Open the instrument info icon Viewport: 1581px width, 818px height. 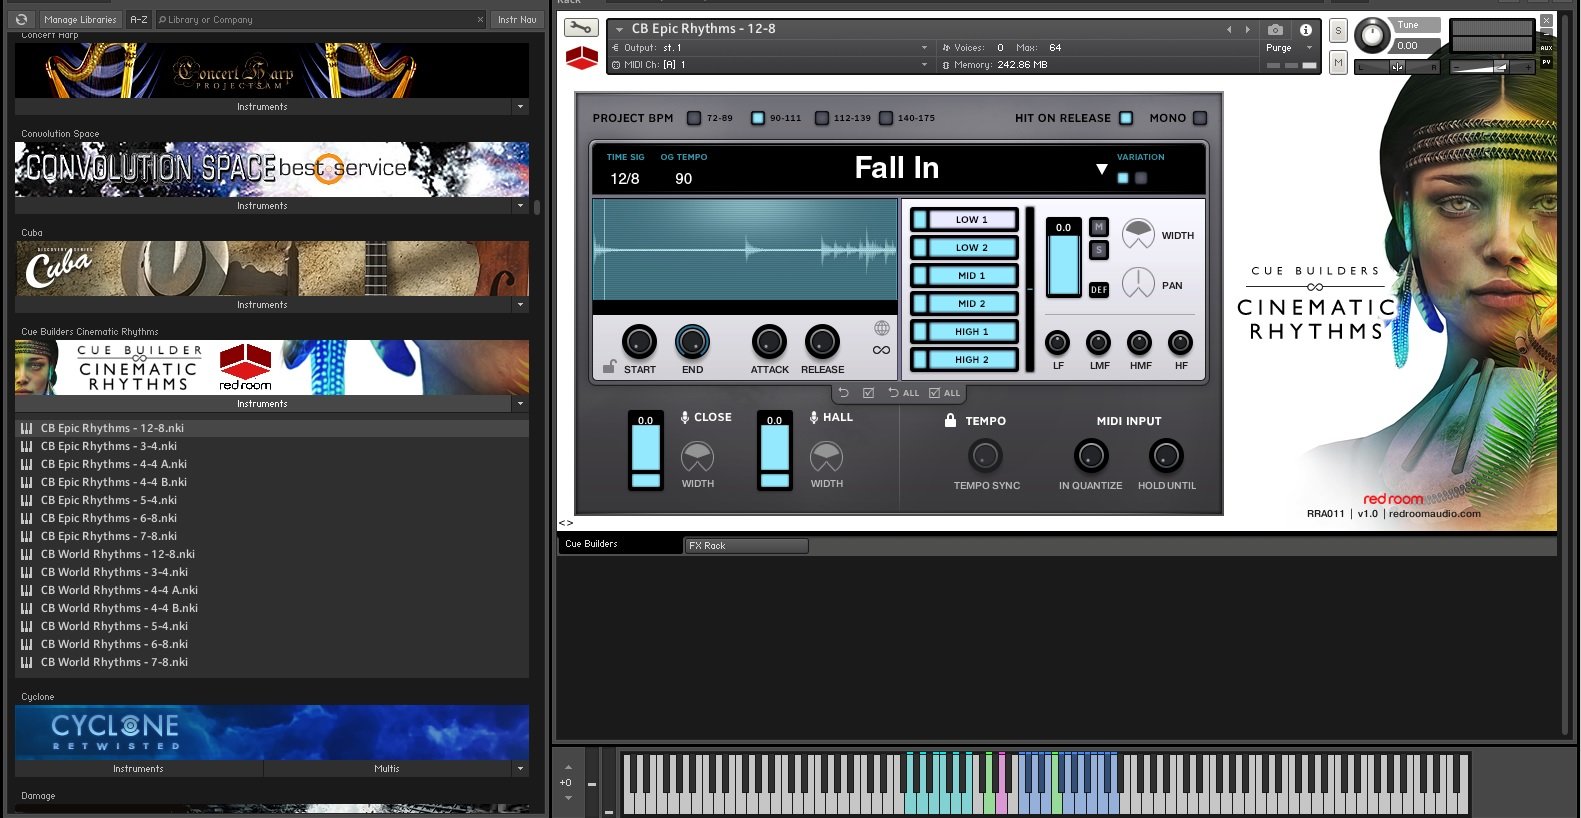(1305, 30)
